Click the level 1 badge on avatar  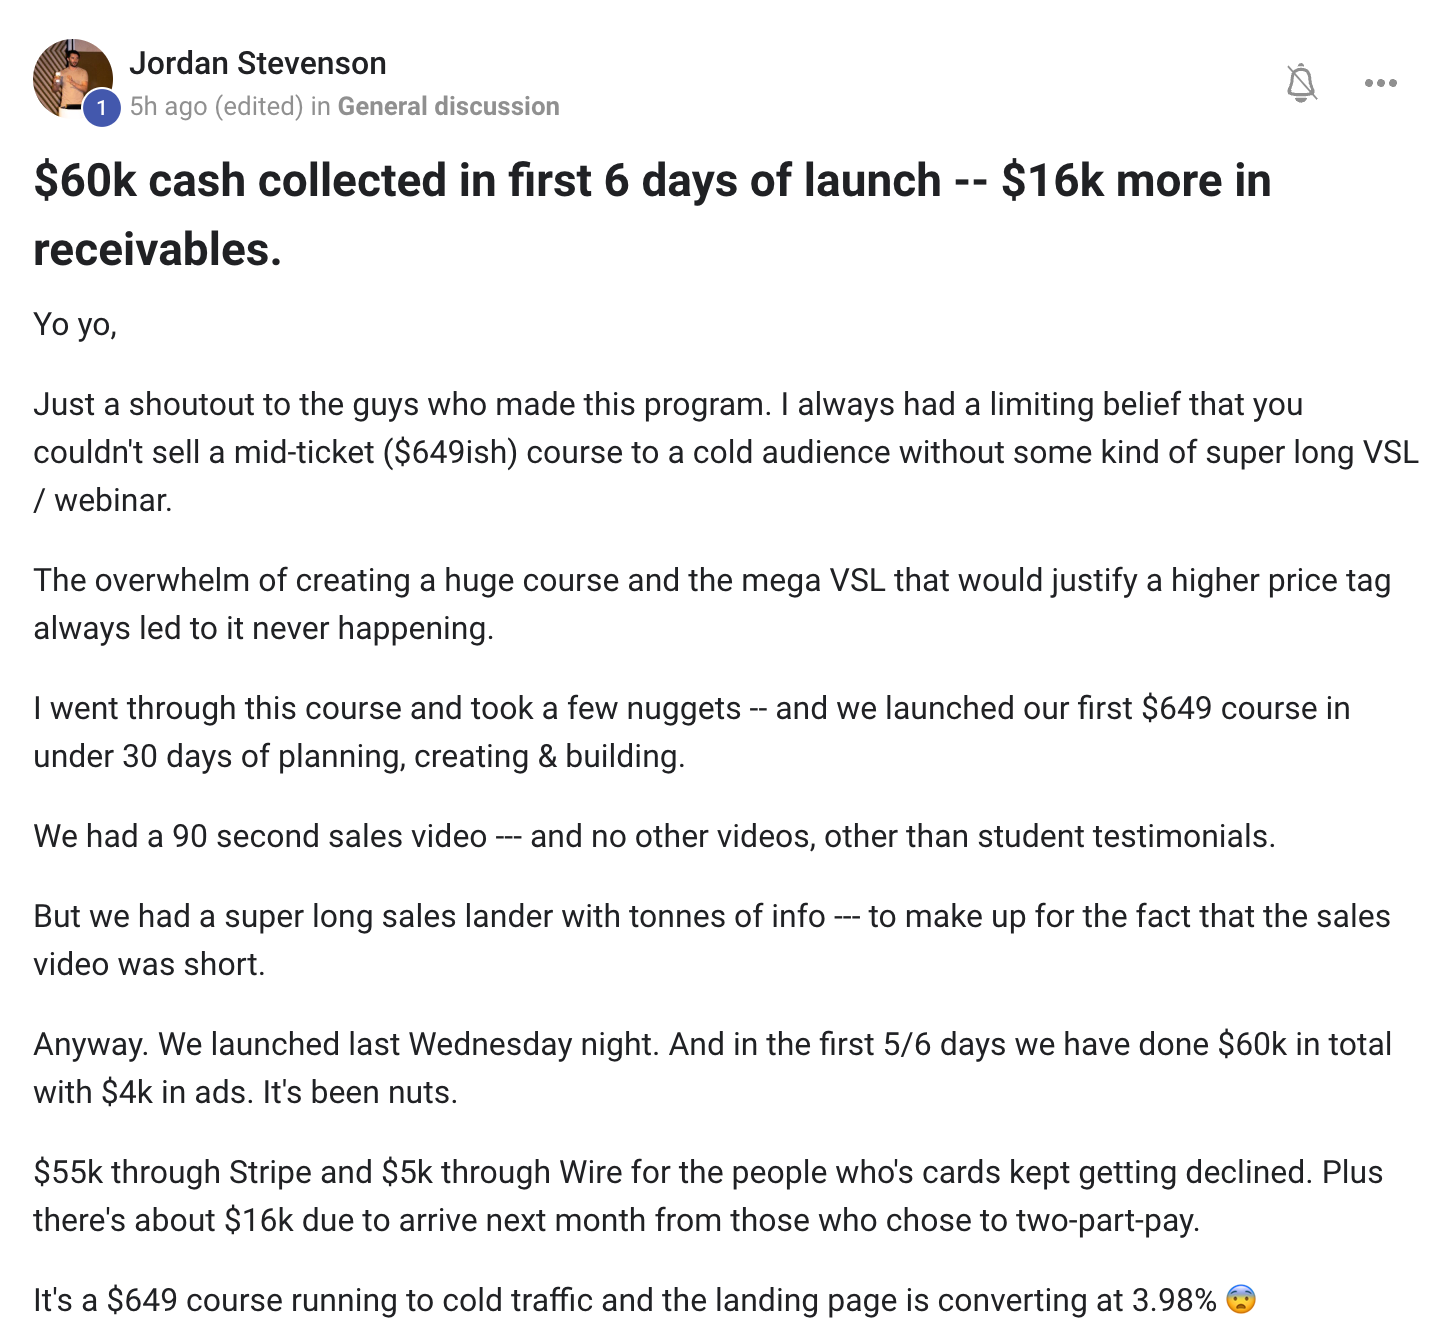pos(101,108)
